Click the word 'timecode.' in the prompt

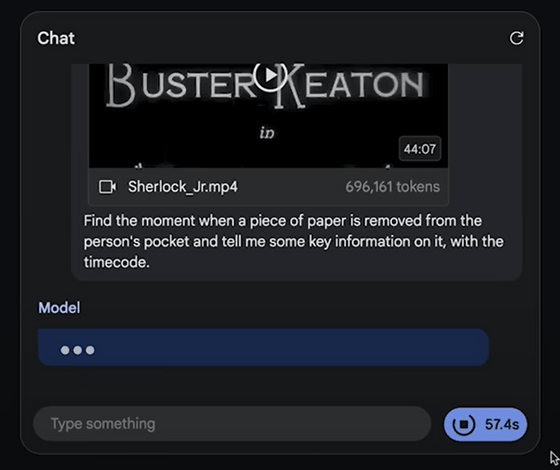[116, 262]
